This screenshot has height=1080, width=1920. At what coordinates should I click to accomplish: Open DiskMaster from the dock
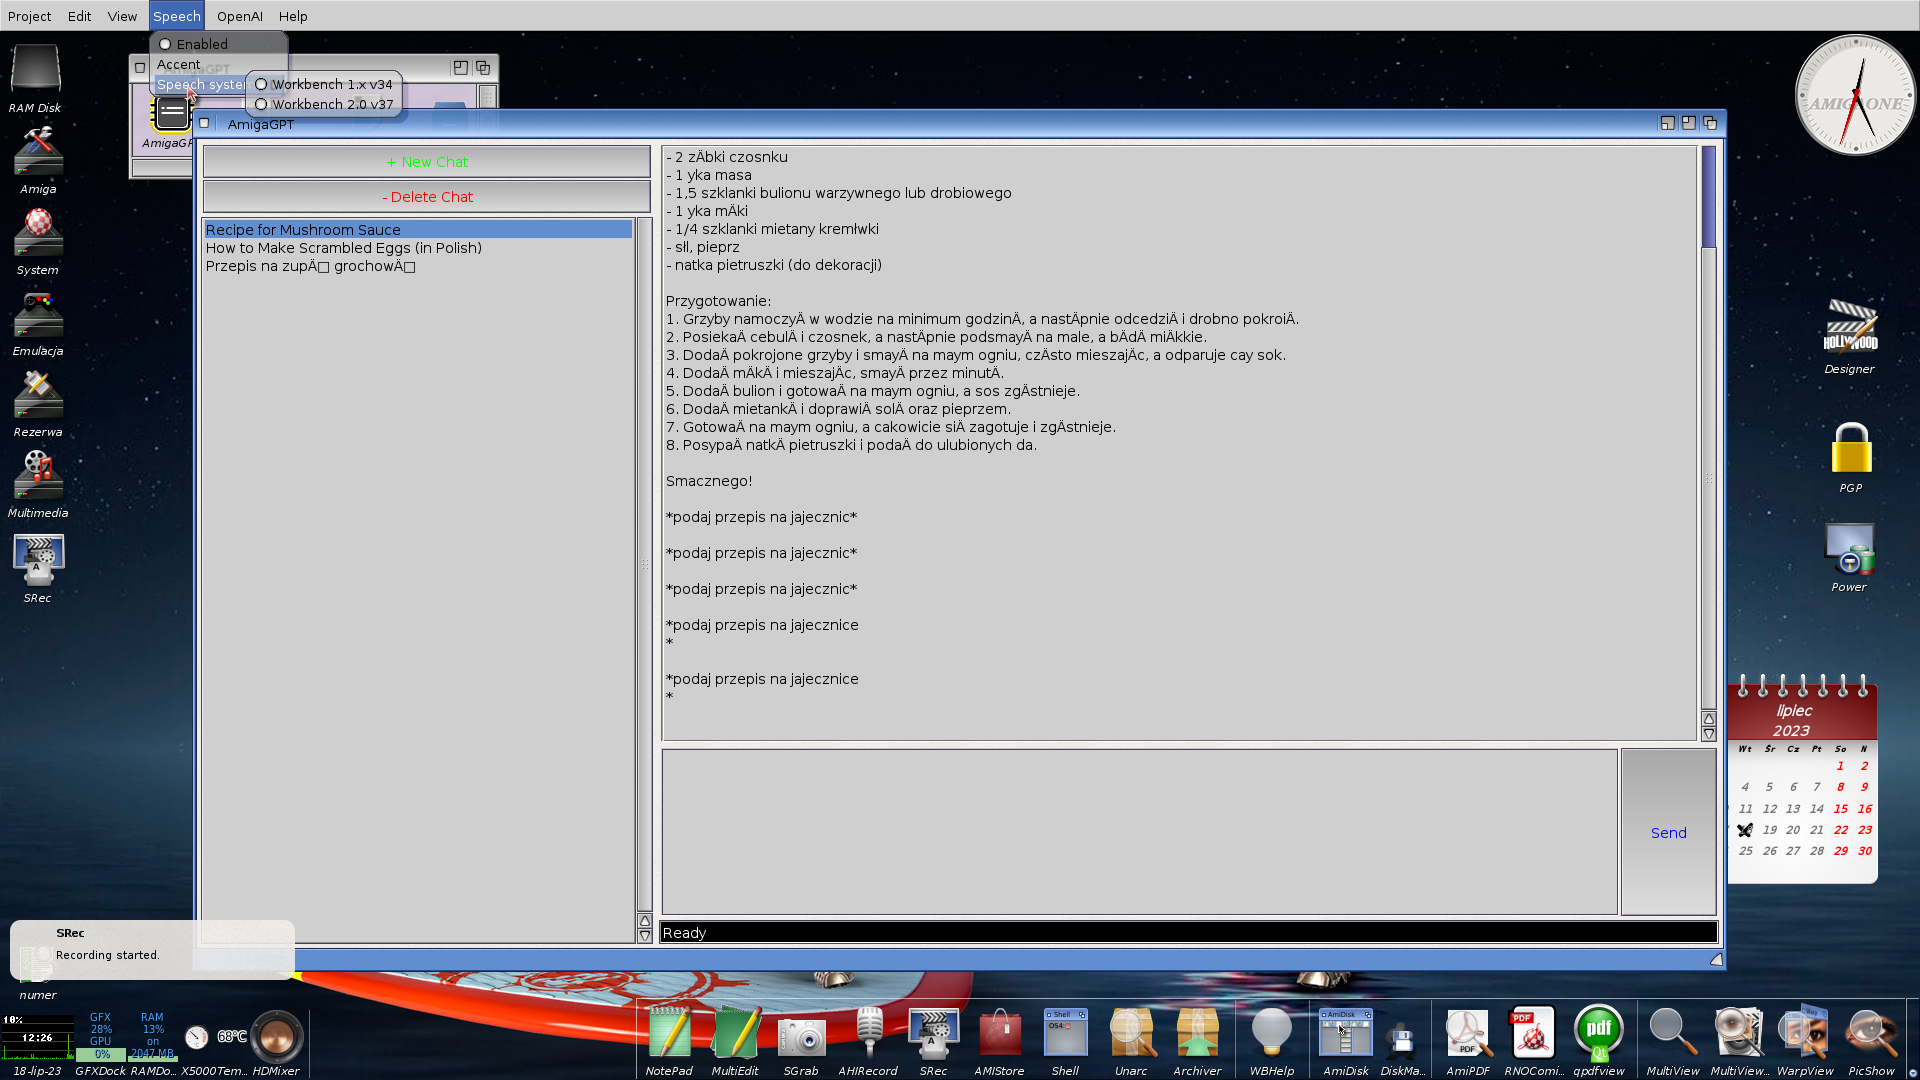(x=1402, y=1040)
